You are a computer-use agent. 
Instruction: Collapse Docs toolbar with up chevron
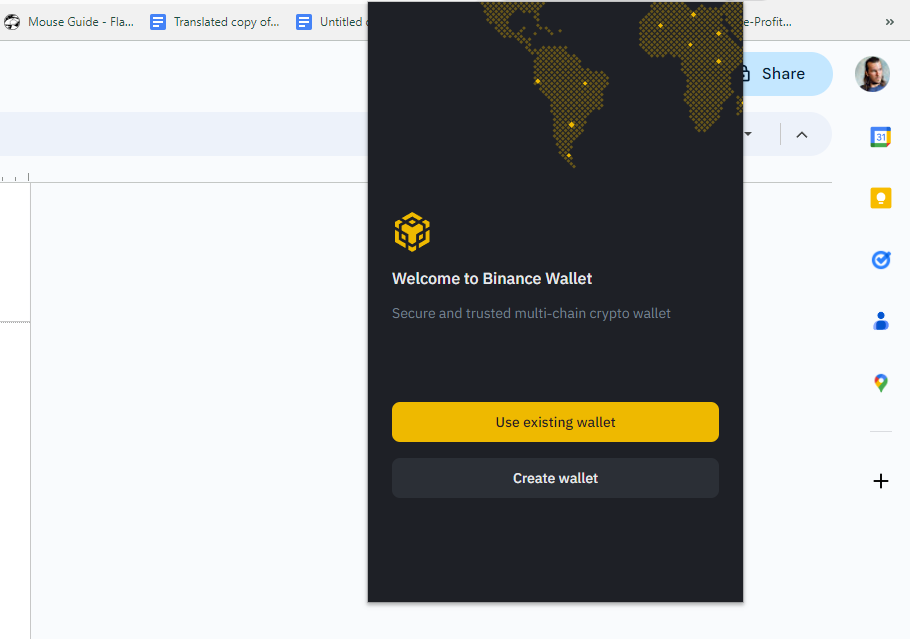(x=801, y=135)
